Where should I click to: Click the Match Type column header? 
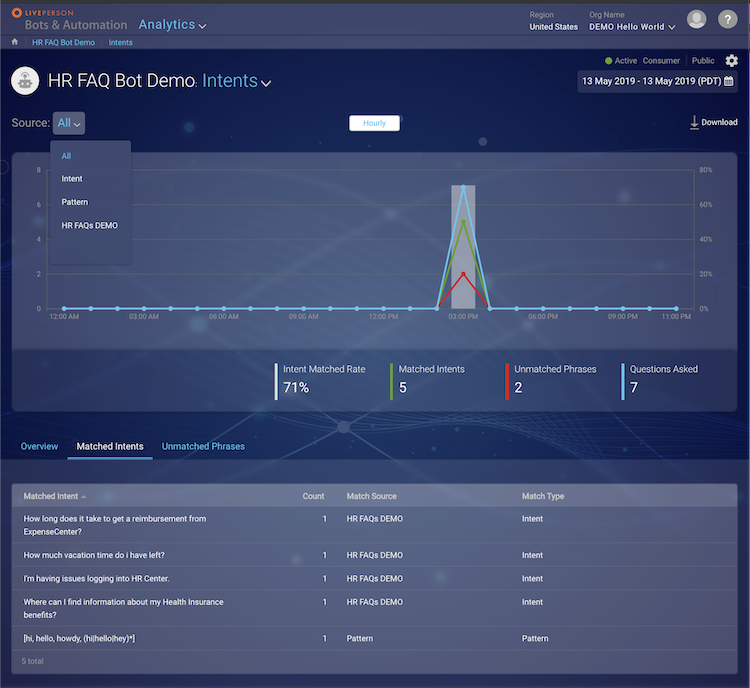pos(543,496)
